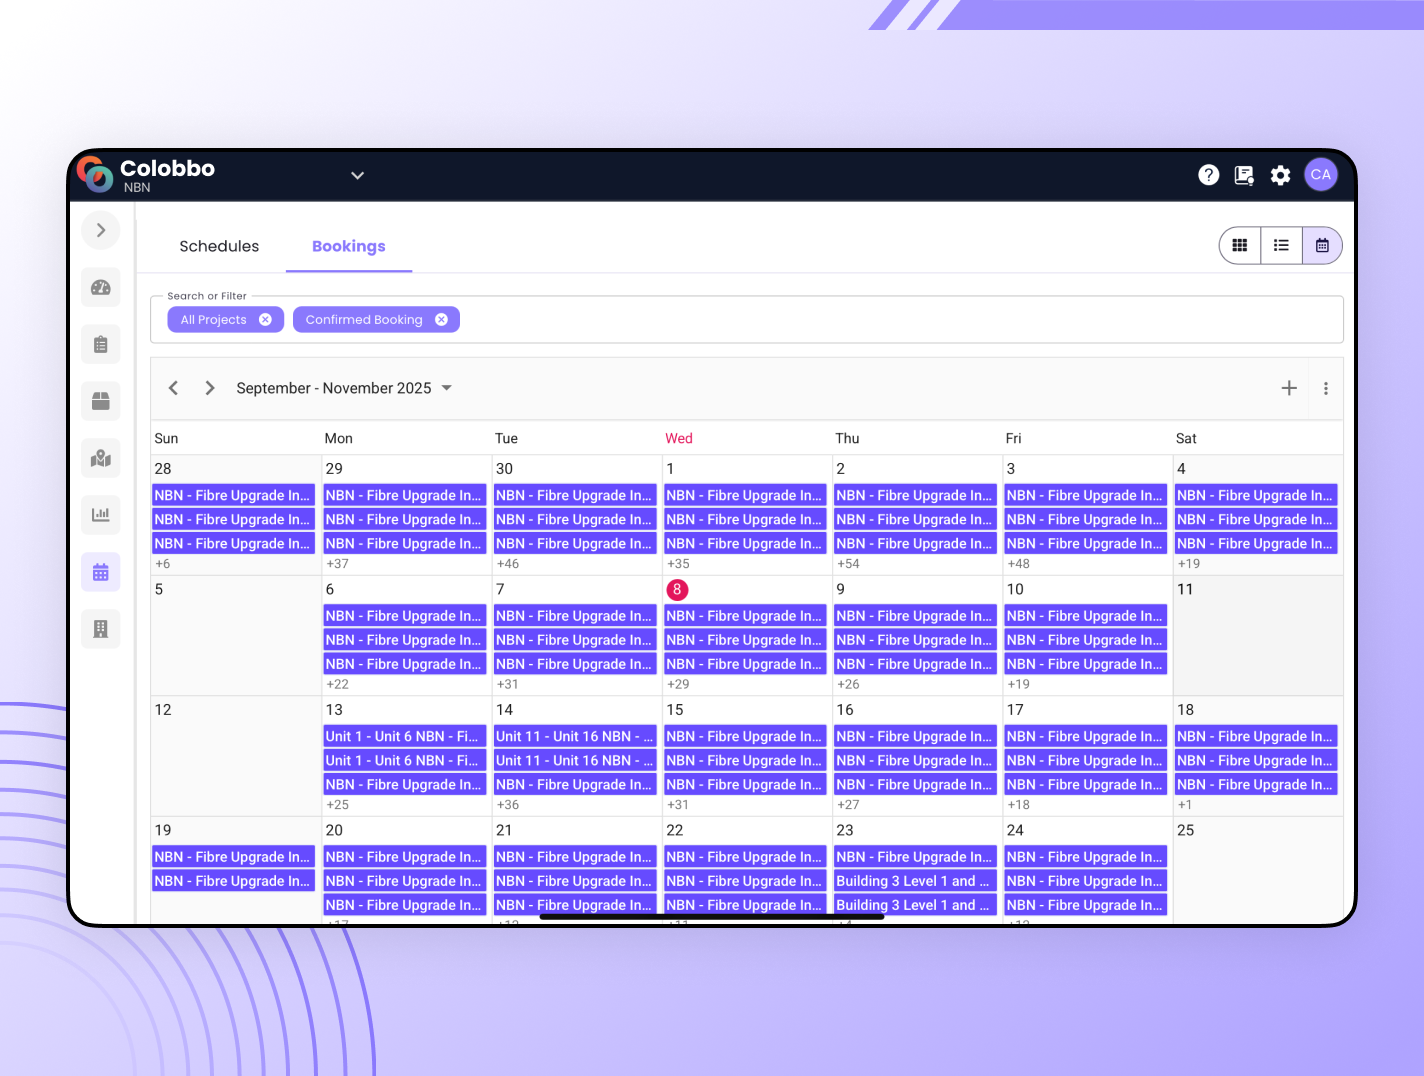Open the help question mark icon
1424x1076 pixels.
tap(1208, 175)
